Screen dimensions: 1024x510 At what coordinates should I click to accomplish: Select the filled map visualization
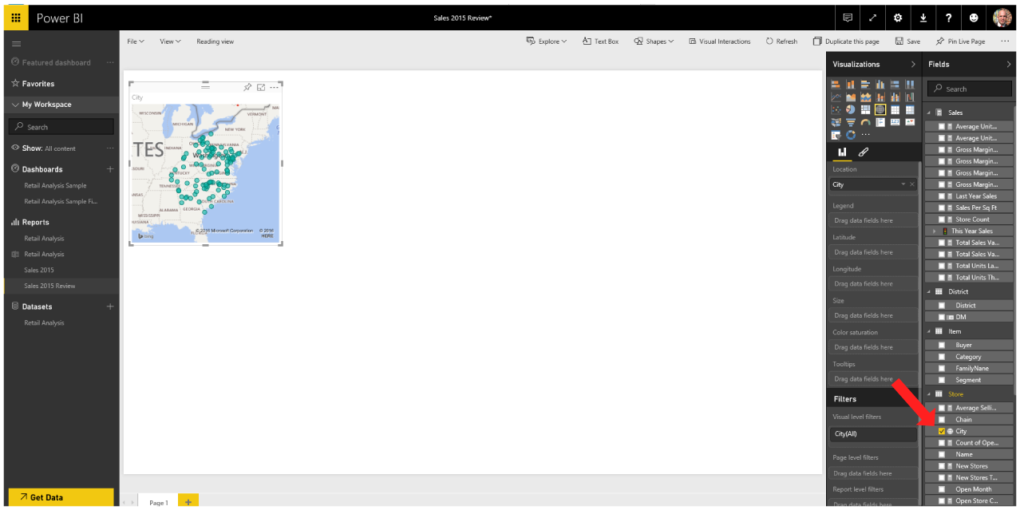point(836,123)
